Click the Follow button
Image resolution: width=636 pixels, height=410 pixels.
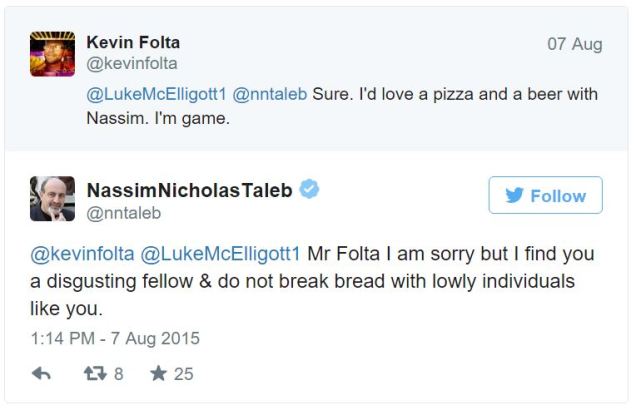click(x=545, y=195)
